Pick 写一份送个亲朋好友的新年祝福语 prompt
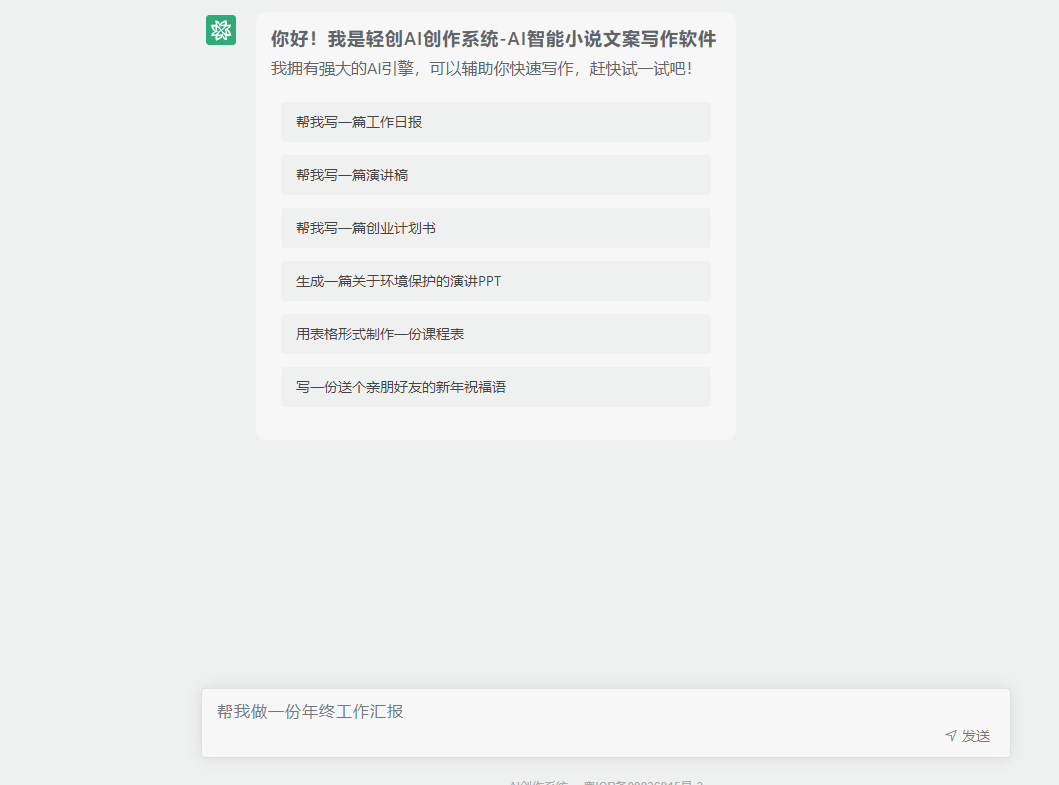Viewport: 1059px width, 785px height. [x=496, y=387]
